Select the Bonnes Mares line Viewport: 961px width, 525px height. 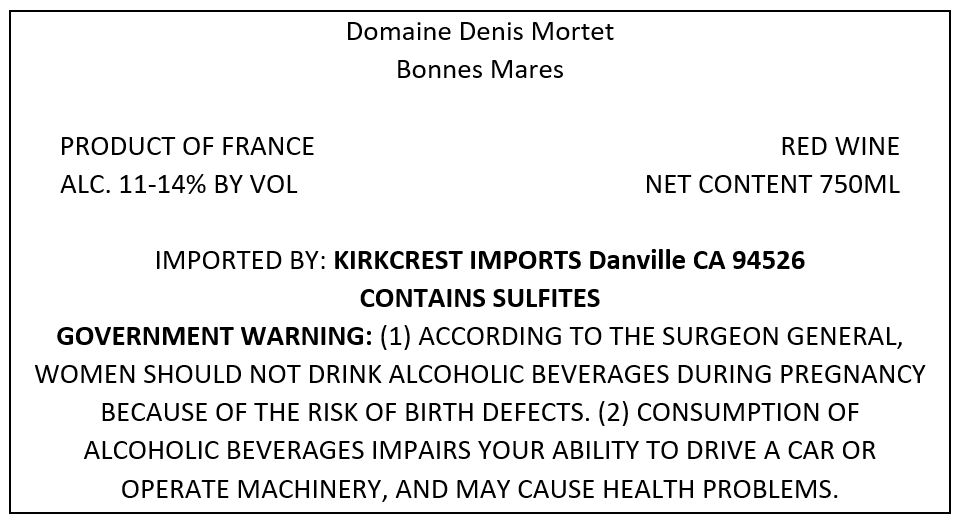(x=480, y=69)
